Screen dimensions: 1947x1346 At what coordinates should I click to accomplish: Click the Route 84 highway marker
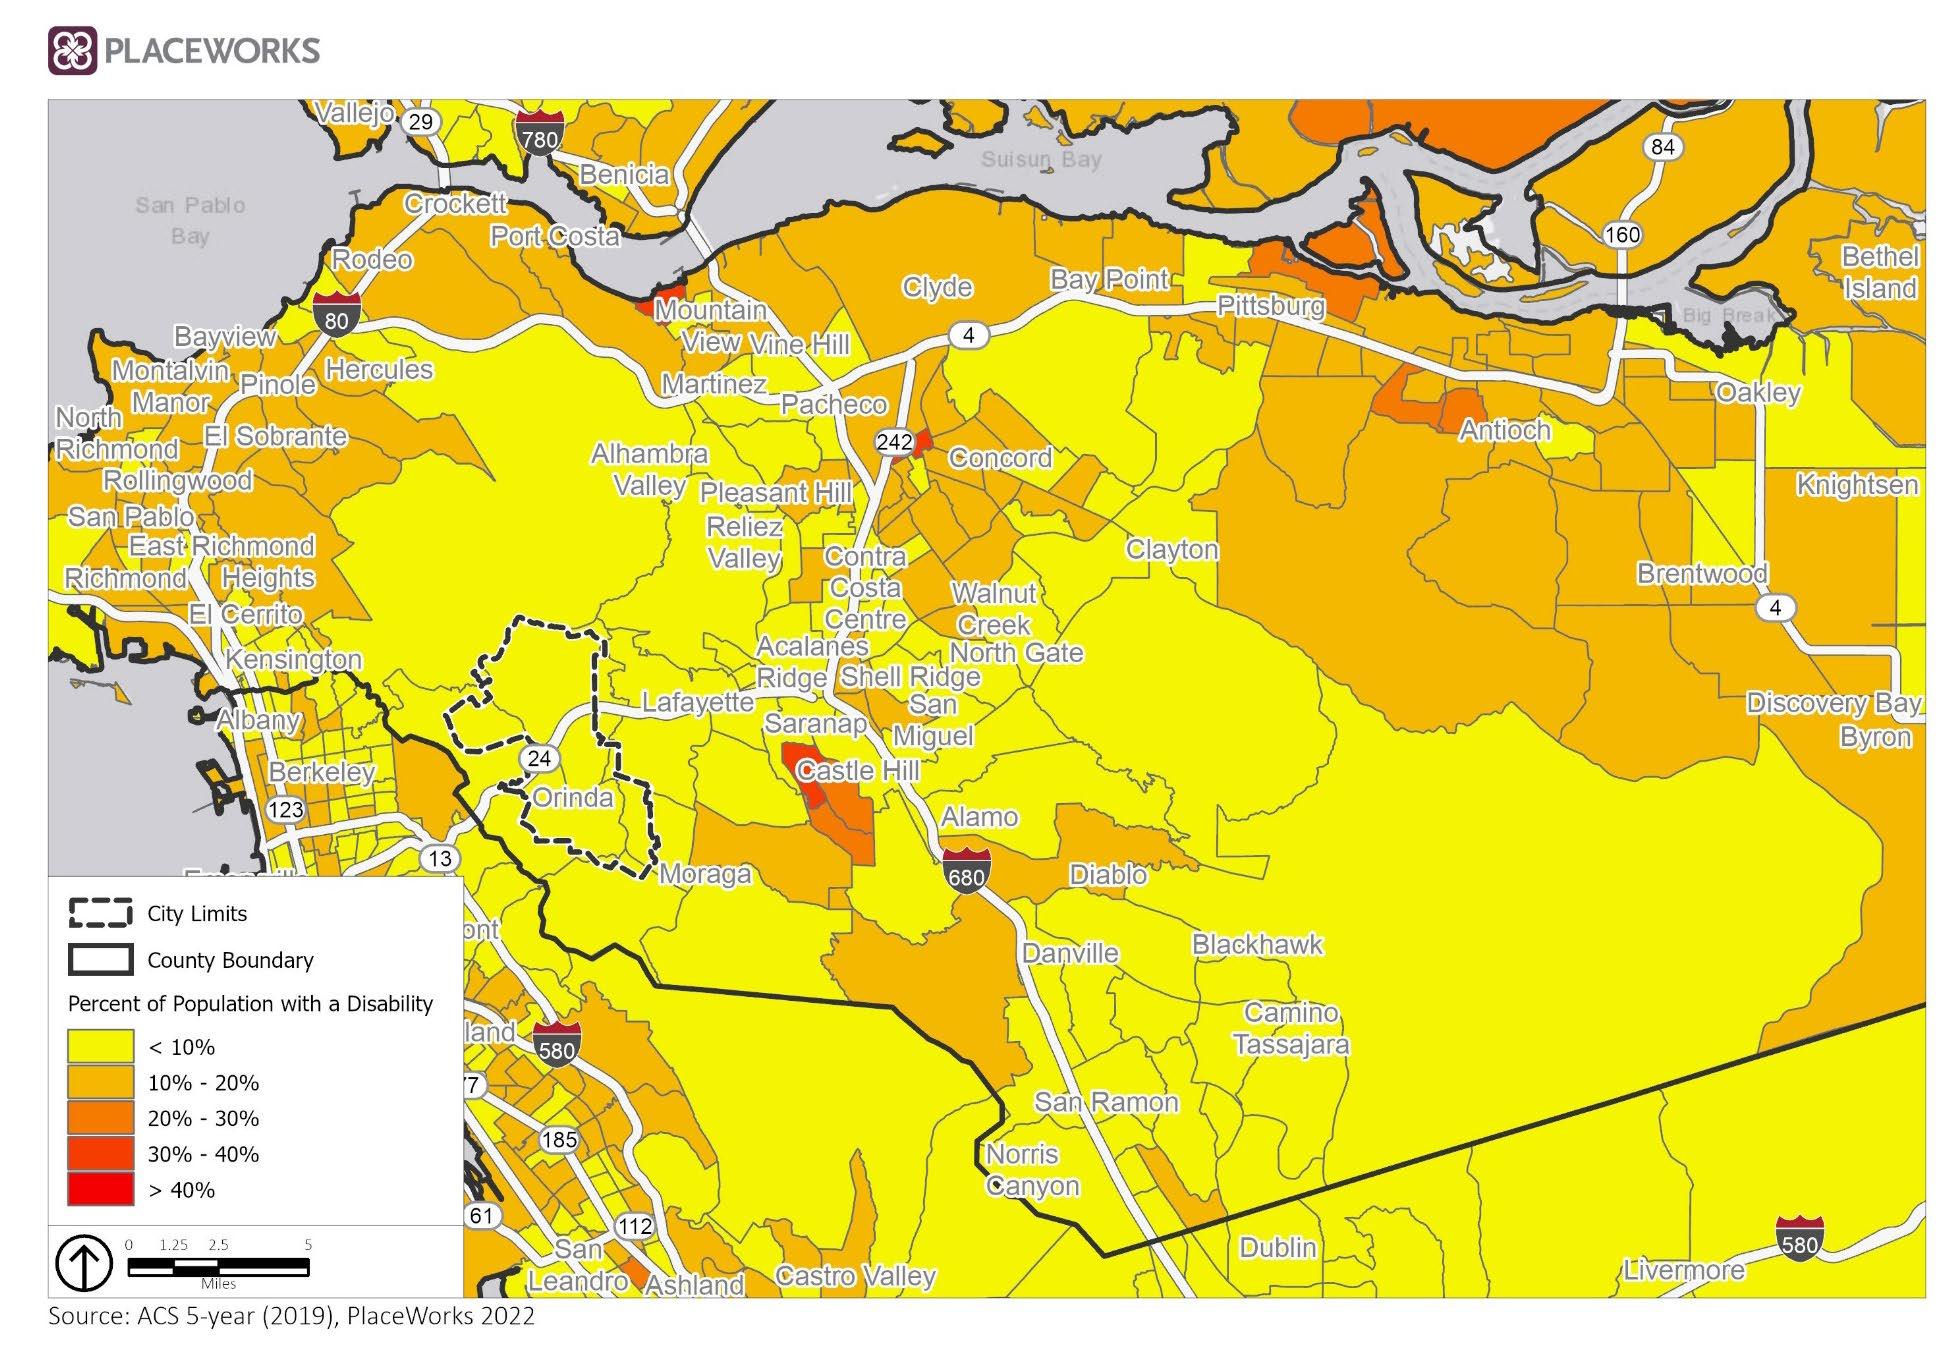pyautogui.click(x=1662, y=147)
